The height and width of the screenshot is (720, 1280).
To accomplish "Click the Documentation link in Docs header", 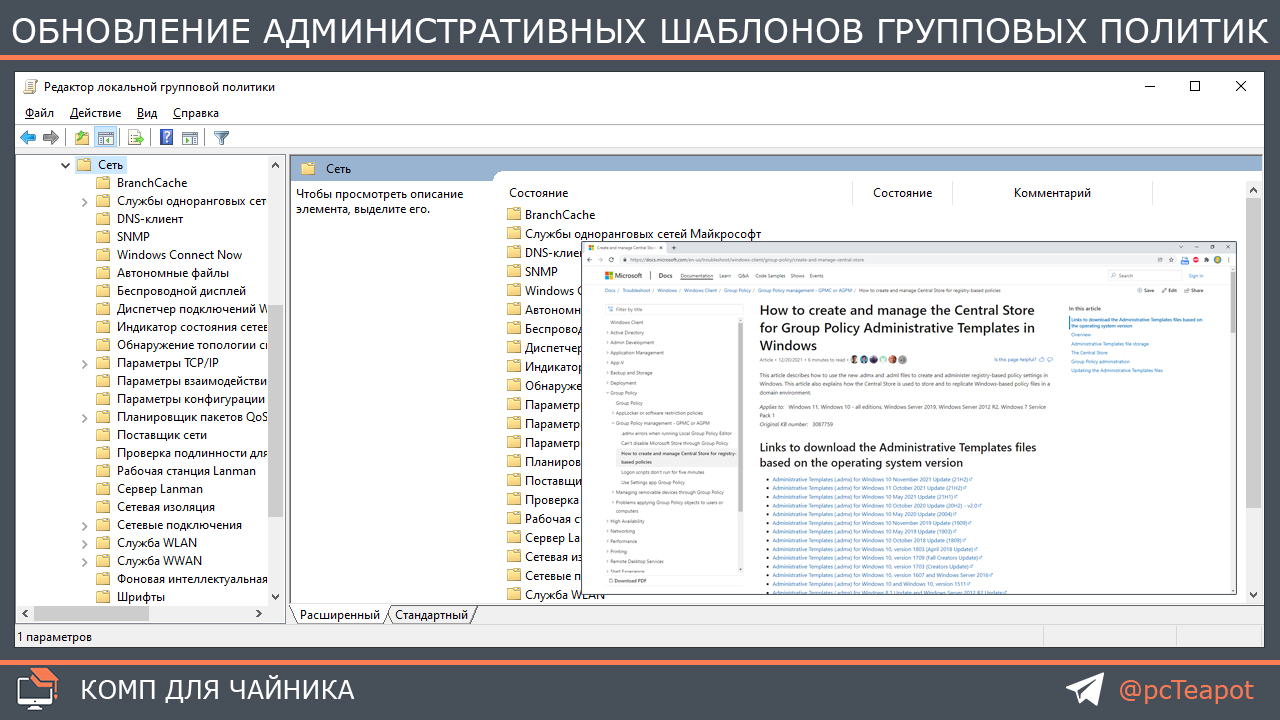I will 697,275.
